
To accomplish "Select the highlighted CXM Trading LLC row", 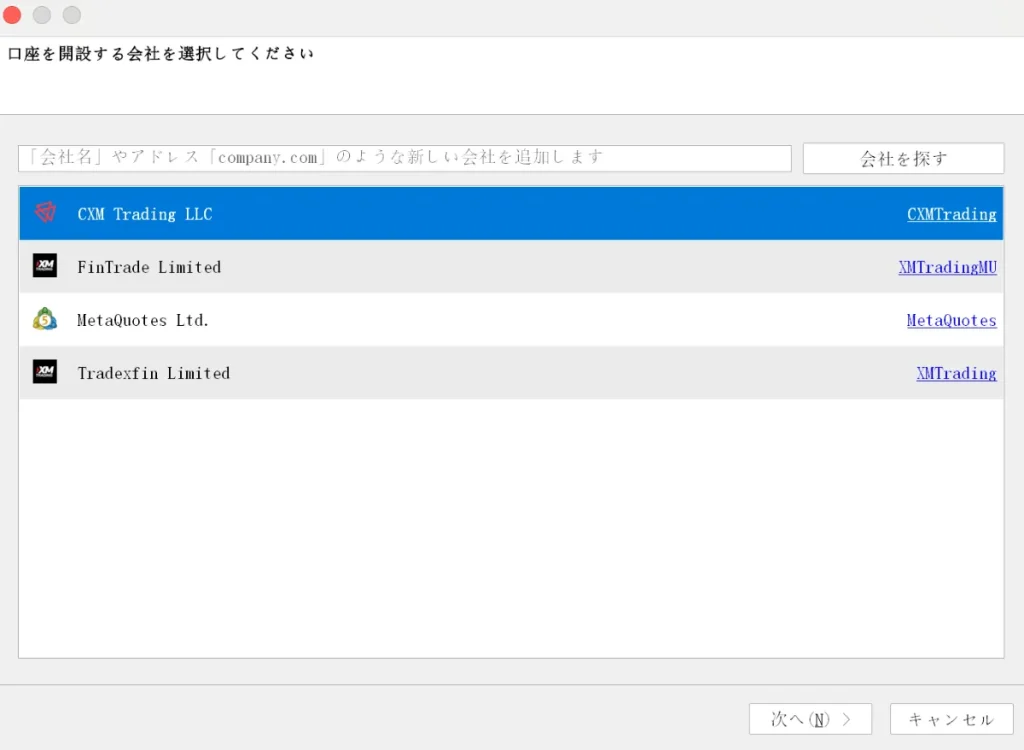I will [500, 213].
